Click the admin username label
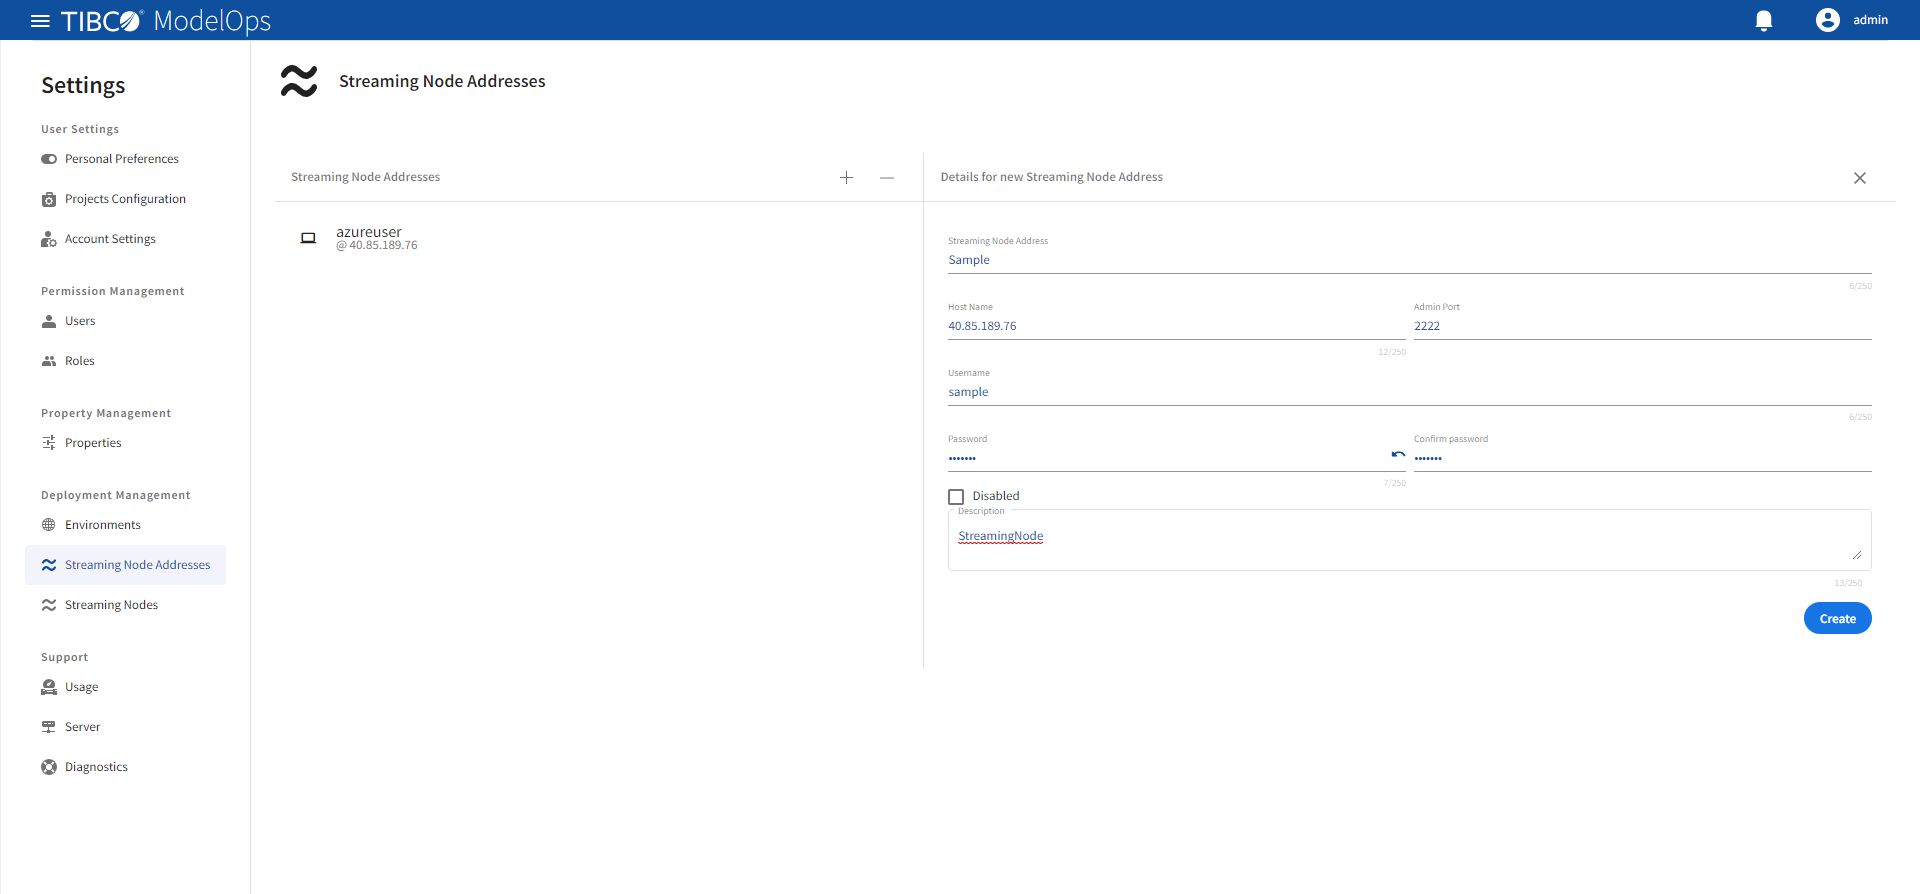The width and height of the screenshot is (1920, 894). [x=1870, y=20]
